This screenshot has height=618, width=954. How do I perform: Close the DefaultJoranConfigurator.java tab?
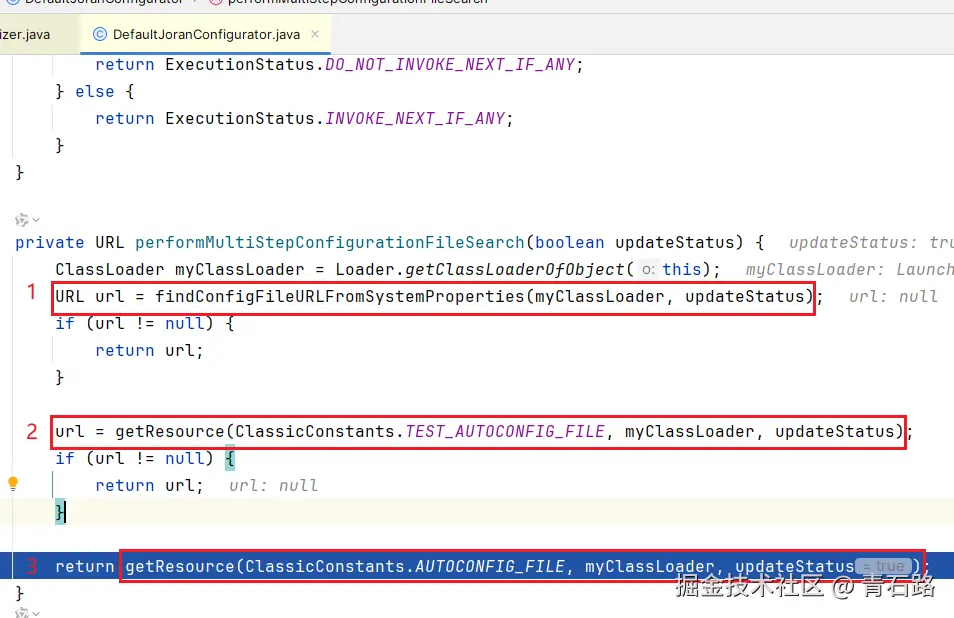[x=314, y=33]
